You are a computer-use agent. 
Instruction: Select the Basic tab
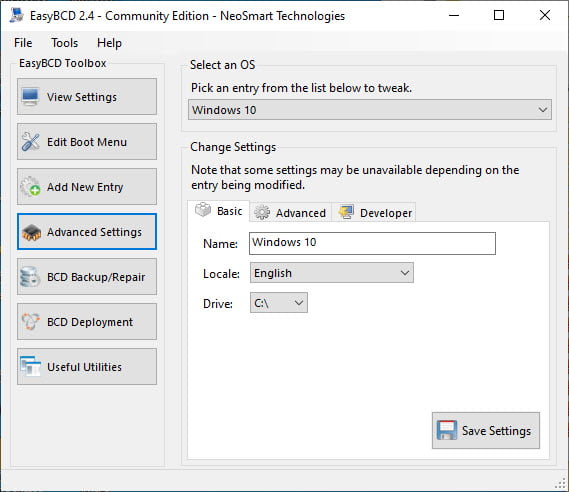click(x=218, y=211)
